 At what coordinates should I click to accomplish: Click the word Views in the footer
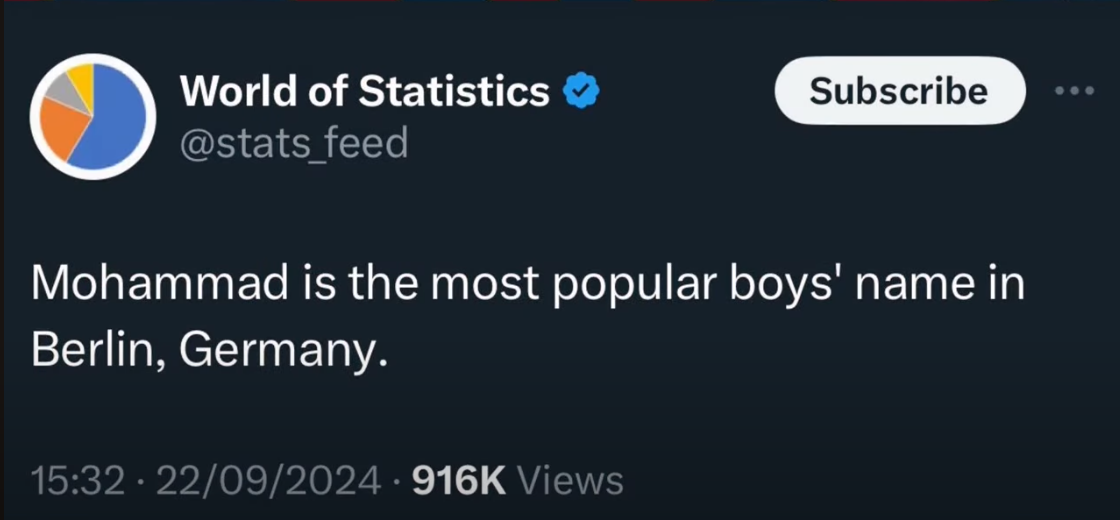tap(572, 481)
